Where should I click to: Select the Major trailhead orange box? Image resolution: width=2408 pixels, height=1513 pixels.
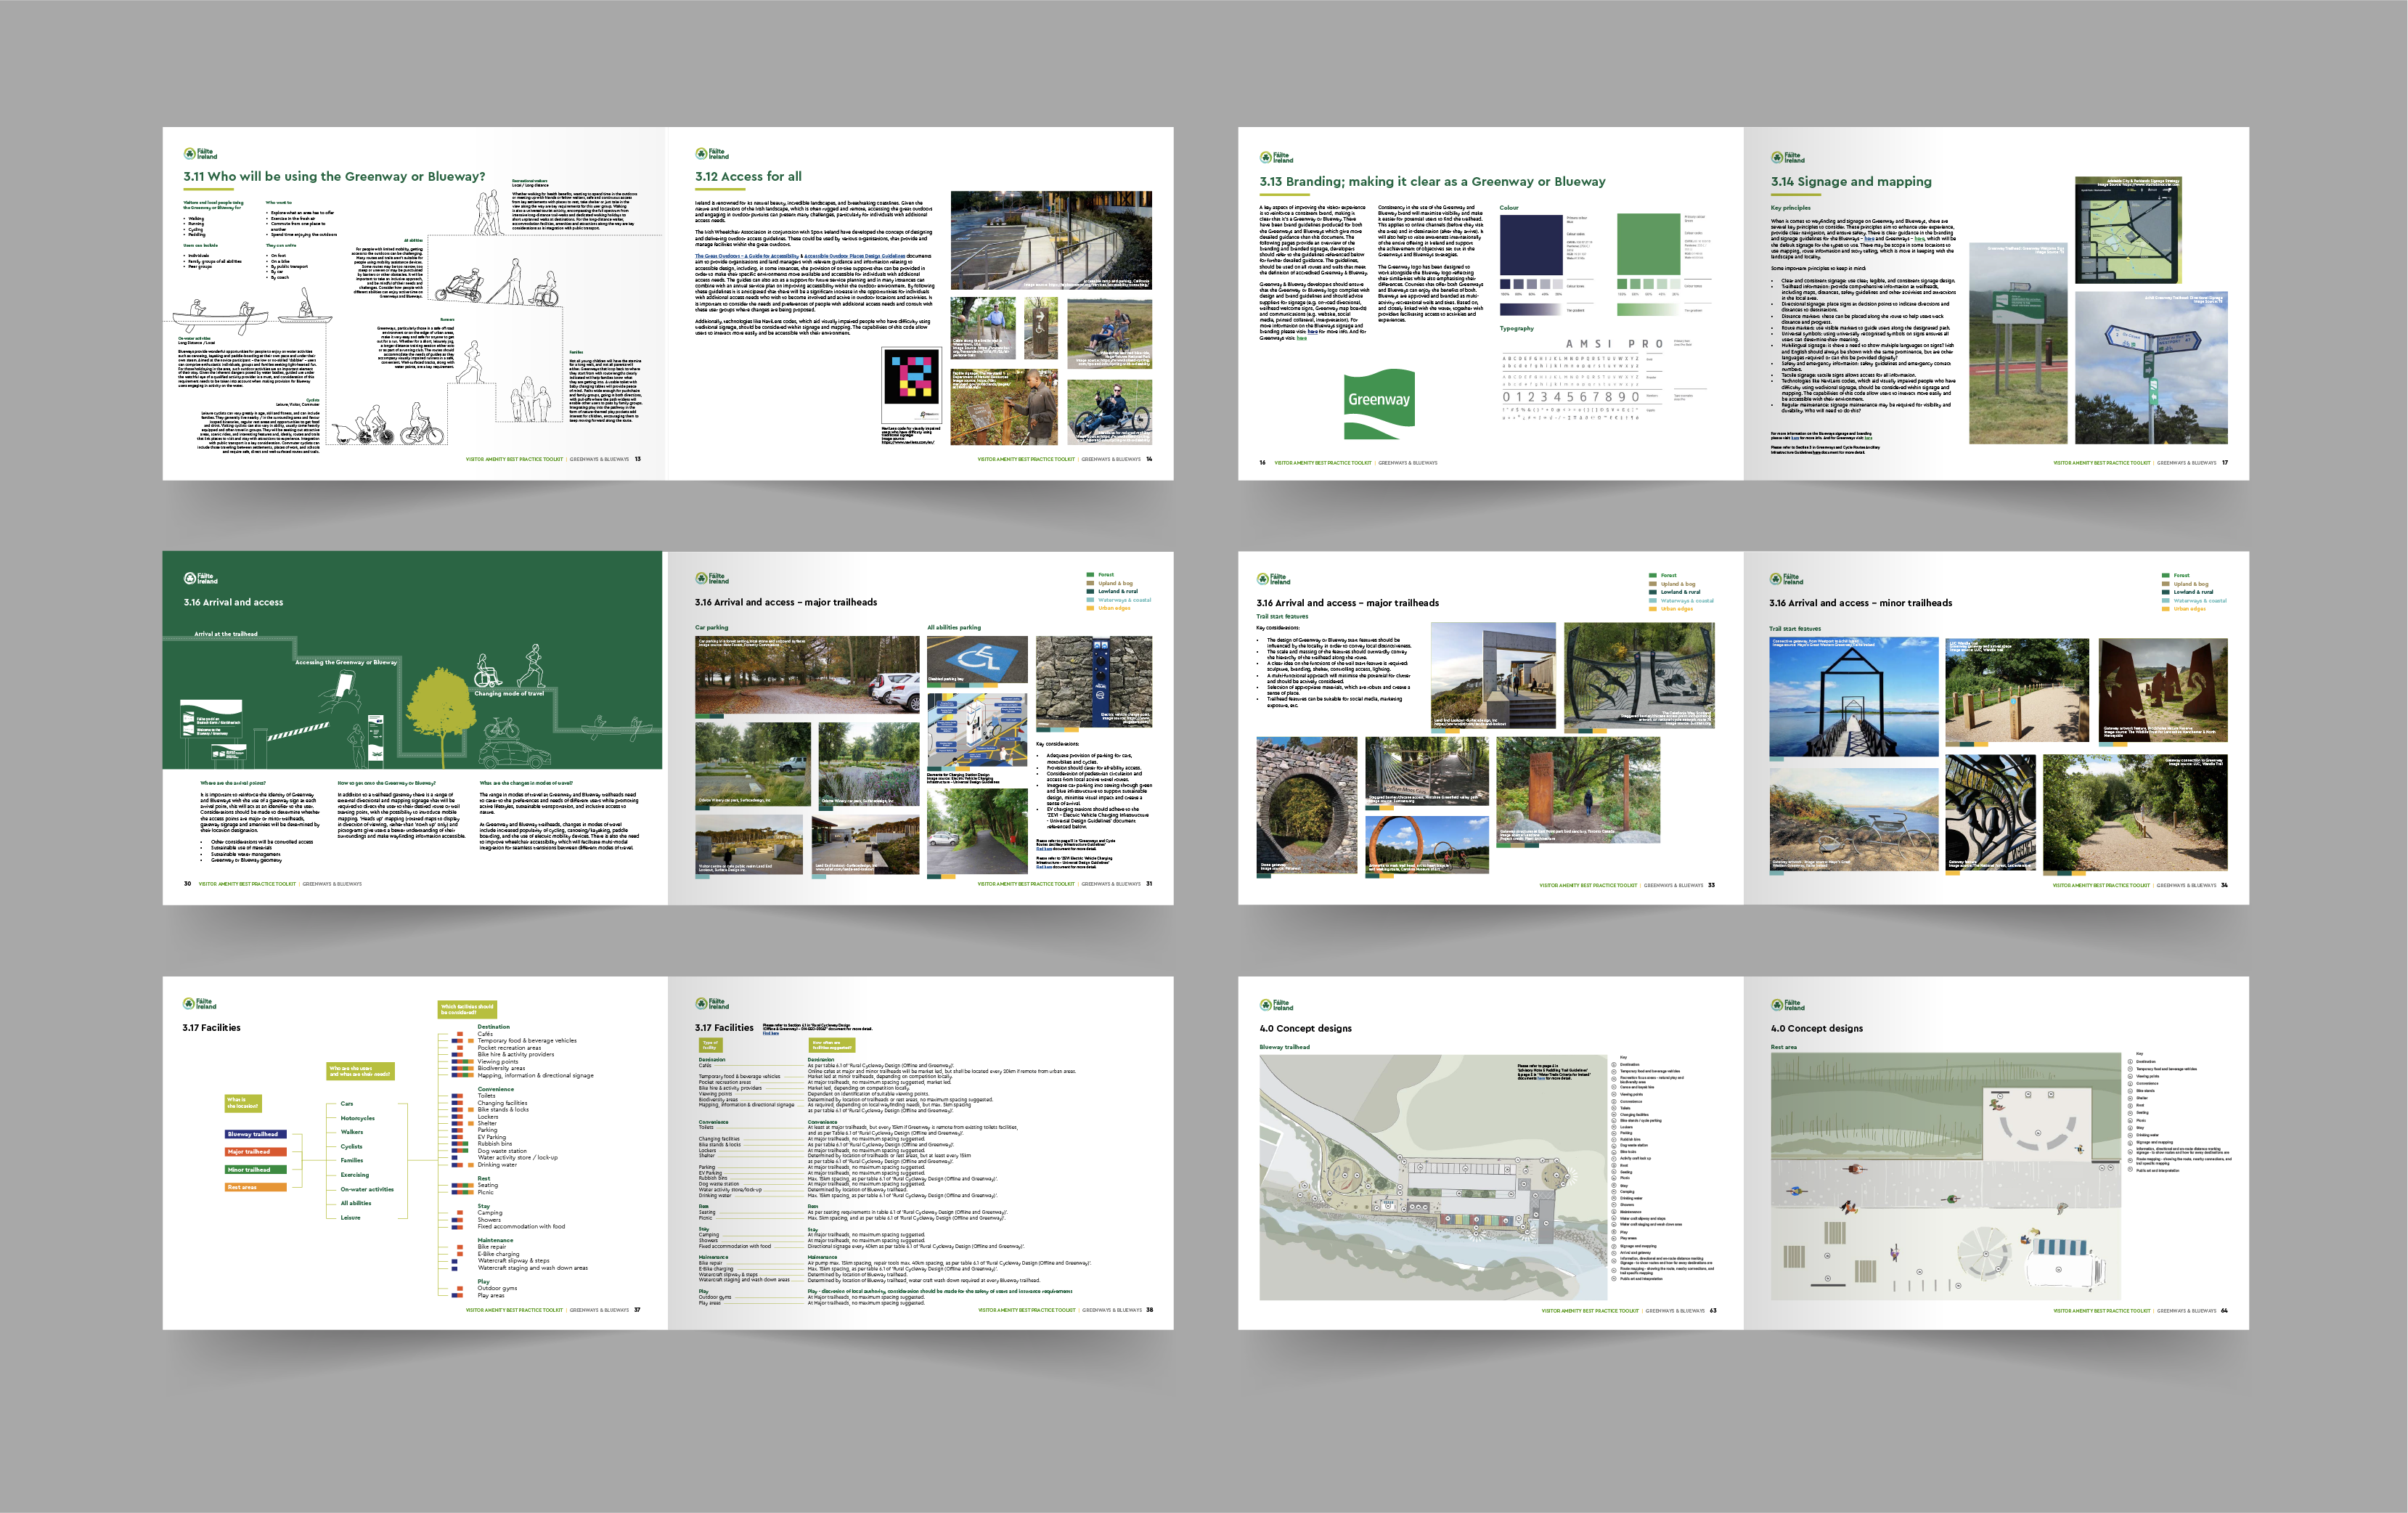(x=256, y=1152)
